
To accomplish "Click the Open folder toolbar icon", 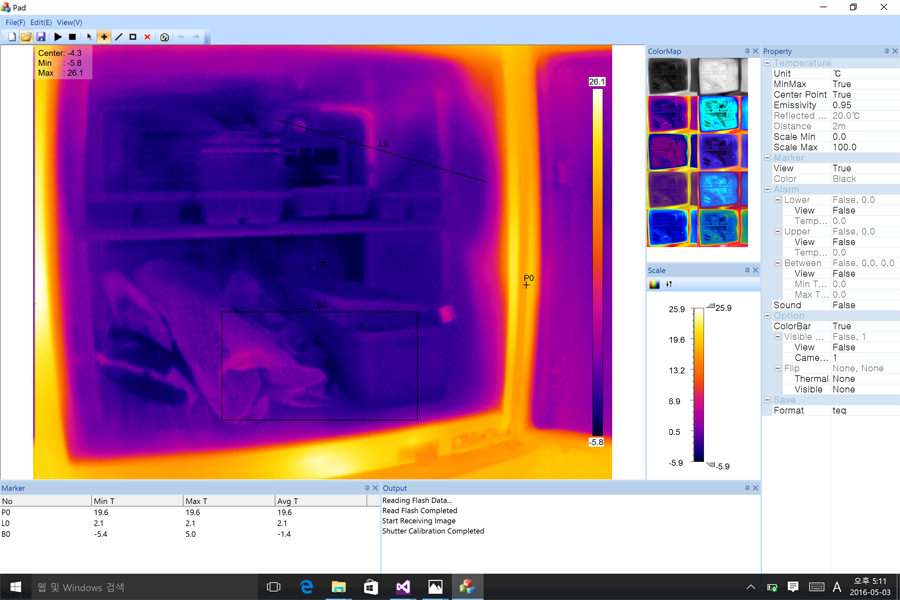I will [26, 37].
